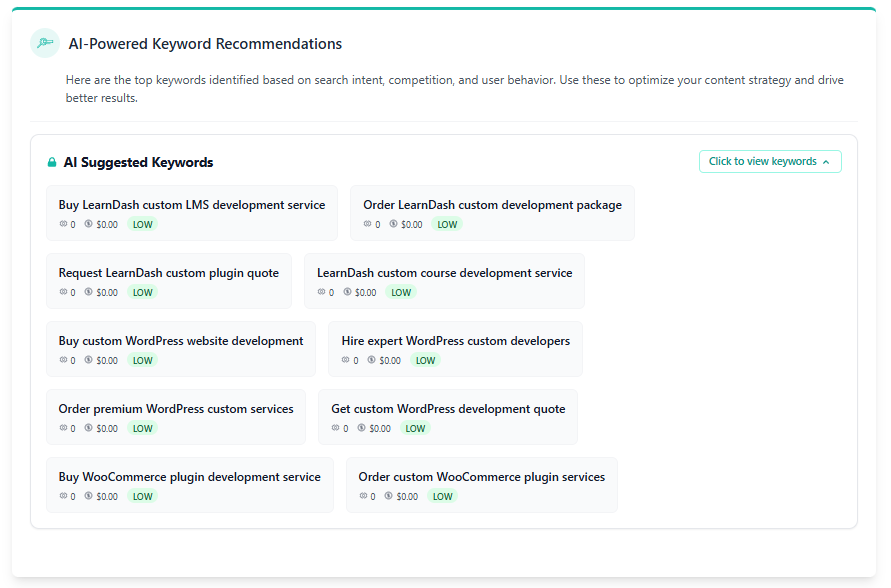
Task: Click cost icon under Order custom WooCommerce plugin services
Action: coord(389,496)
